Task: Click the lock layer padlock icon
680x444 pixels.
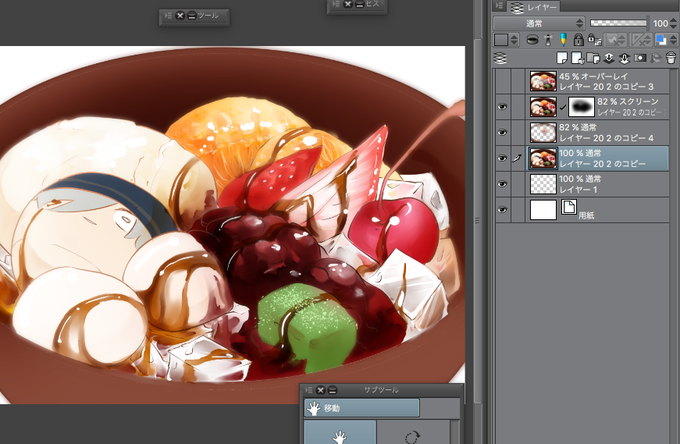Action: [x=578, y=40]
